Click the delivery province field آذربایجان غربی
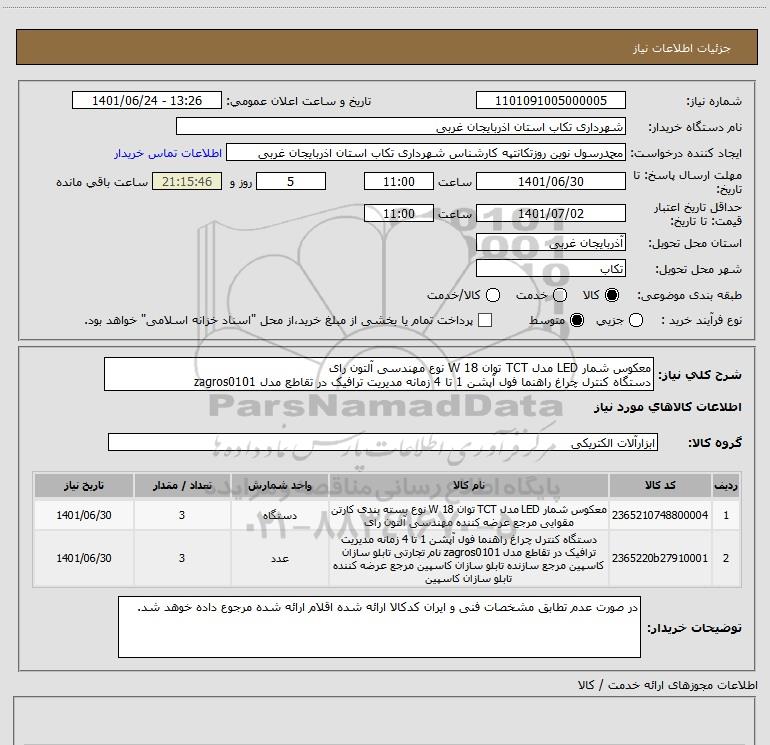The height and width of the screenshot is (745, 770). [550, 243]
